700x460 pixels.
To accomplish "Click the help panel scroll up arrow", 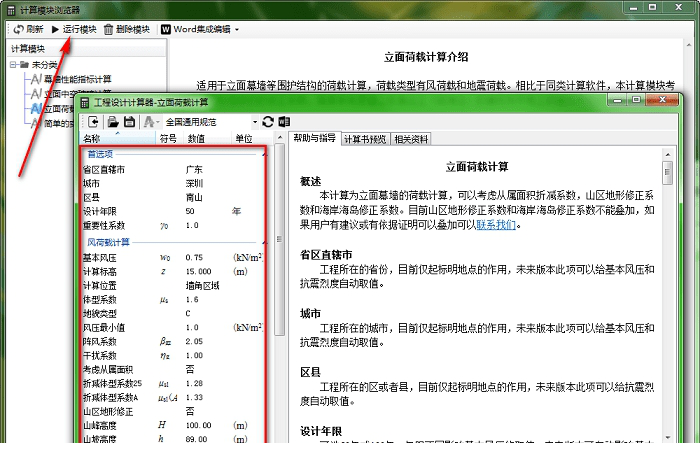I will [x=668, y=155].
